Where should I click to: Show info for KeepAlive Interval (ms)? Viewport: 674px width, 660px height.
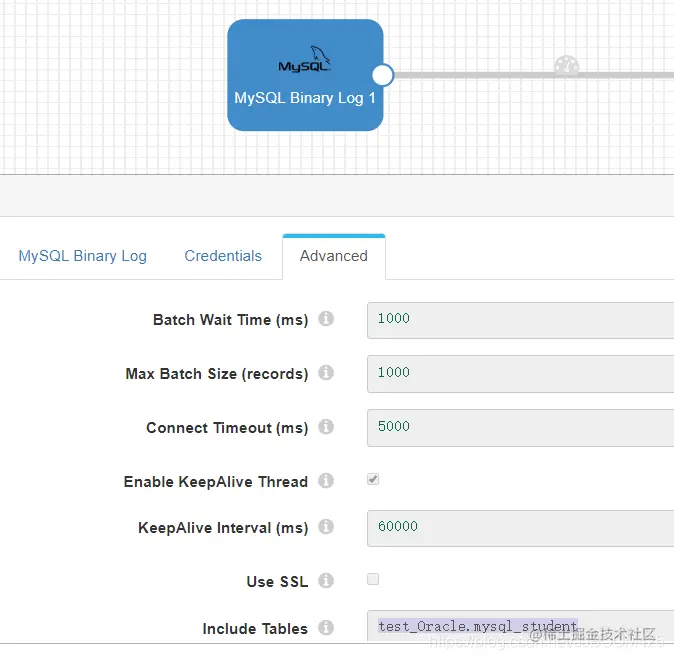(x=326, y=527)
